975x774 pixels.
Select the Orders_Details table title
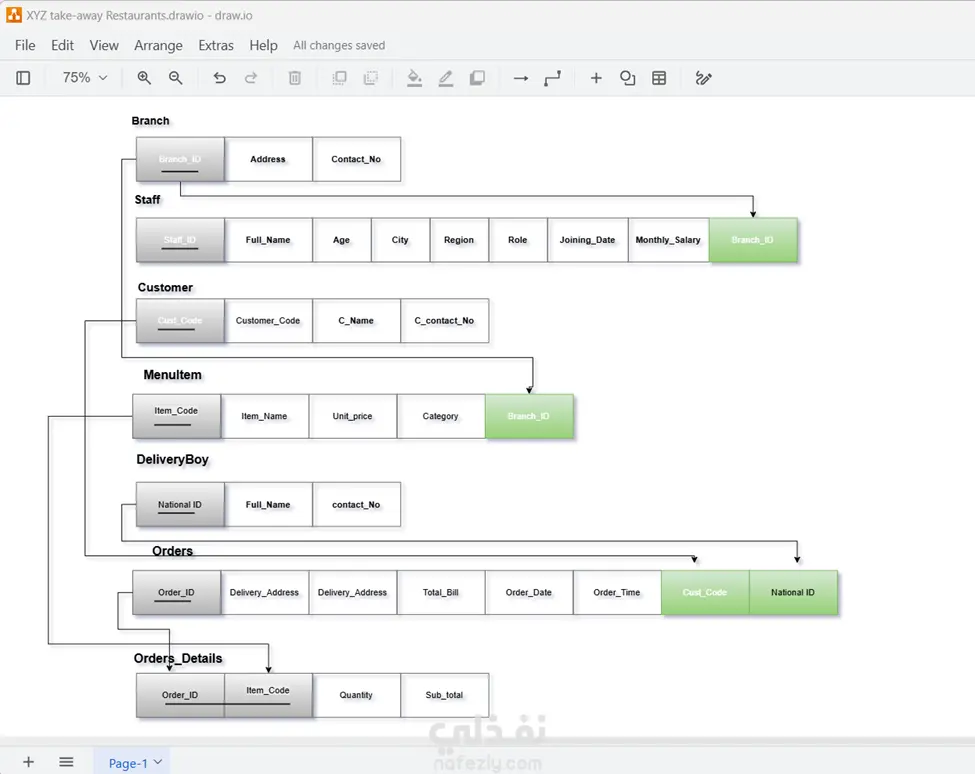(178, 658)
